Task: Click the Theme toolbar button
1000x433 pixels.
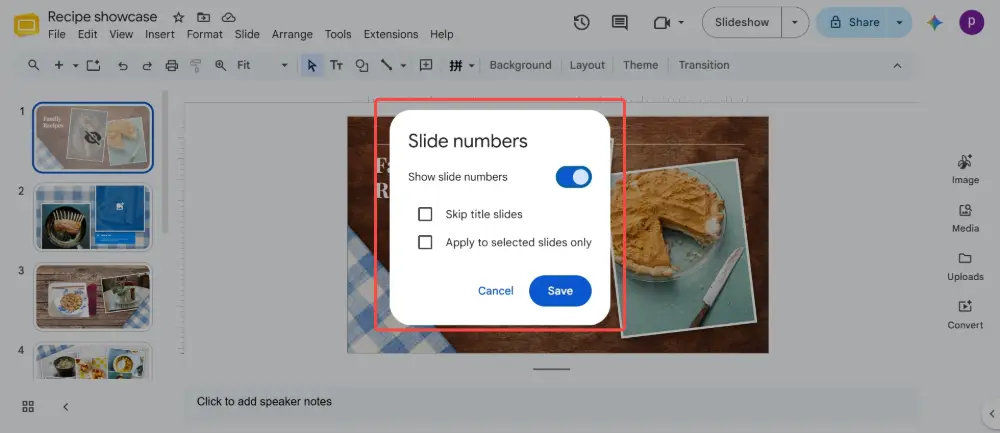Action: tap(640, 65)
